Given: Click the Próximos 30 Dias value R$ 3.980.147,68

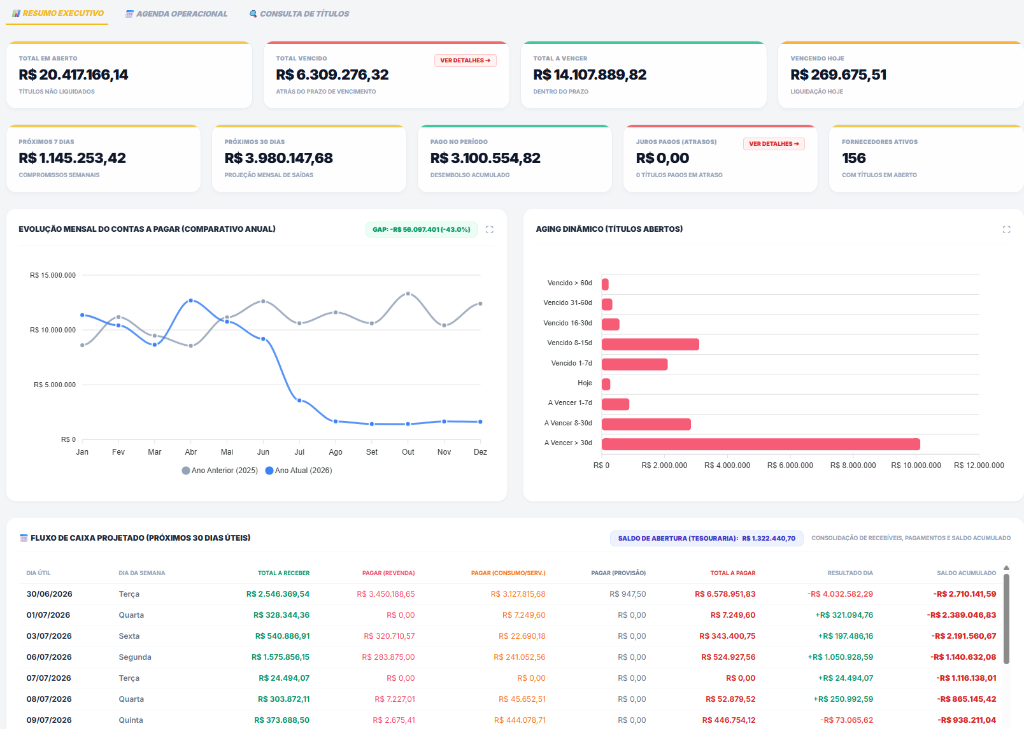Looking at the screenshot, I should tap(279, 158).
